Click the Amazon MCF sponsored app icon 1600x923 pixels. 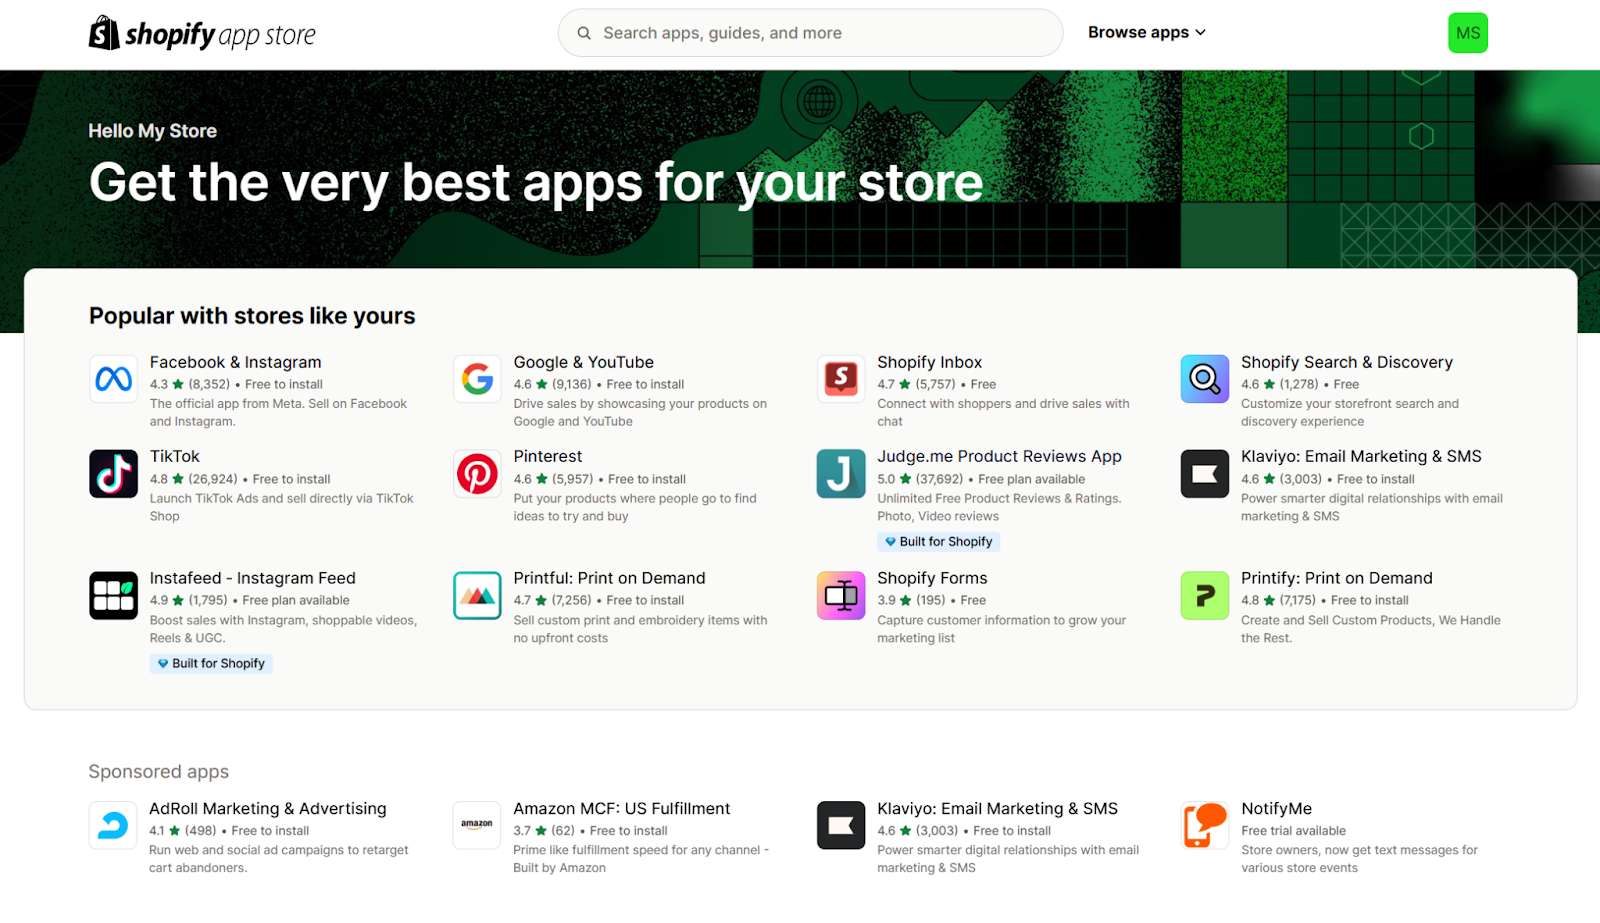coord(476,825)
